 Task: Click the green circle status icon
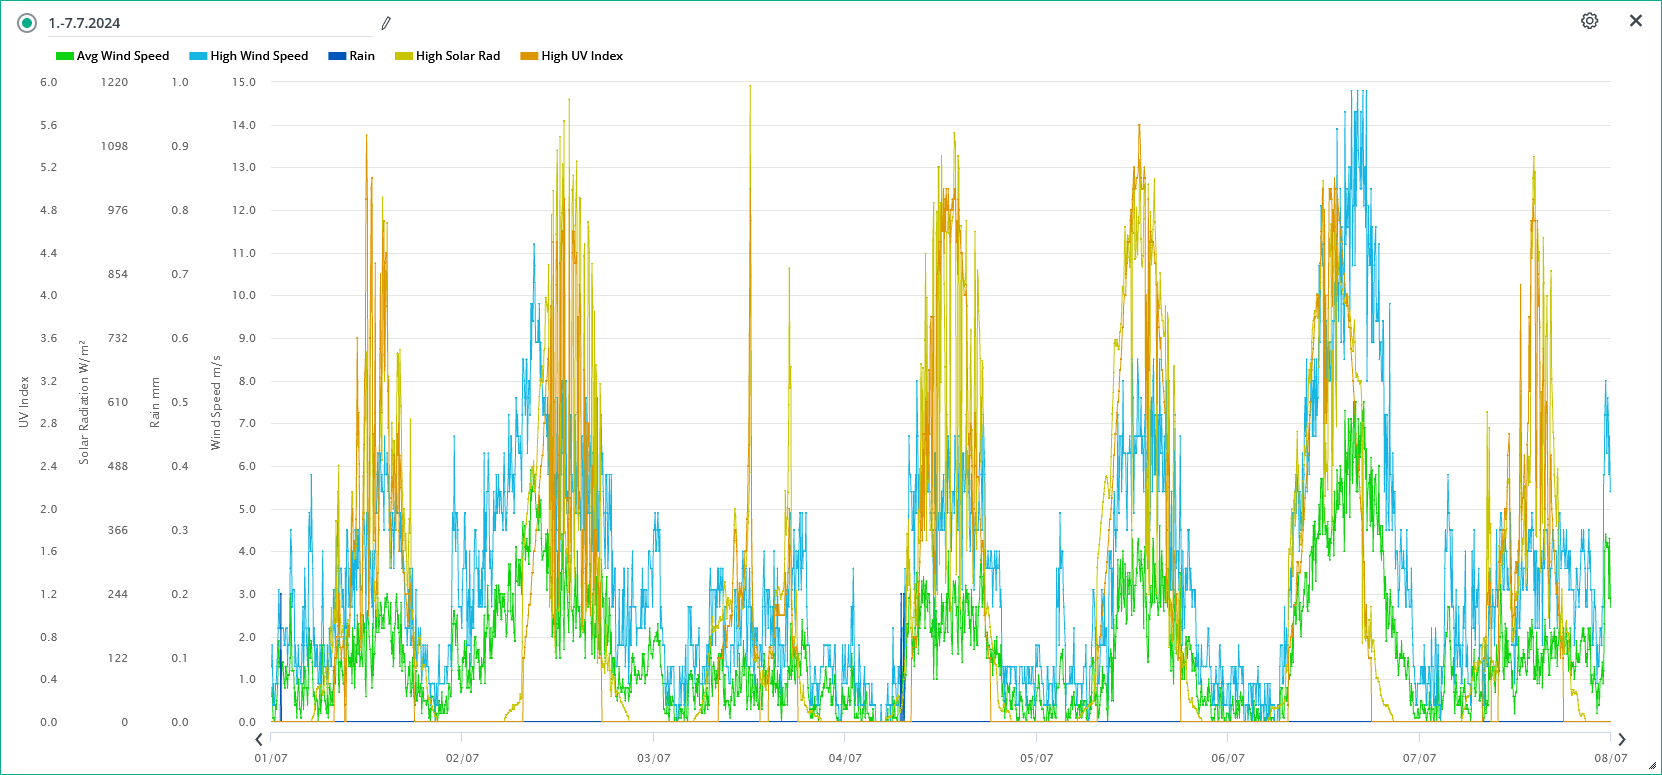[x=27, y=23]
